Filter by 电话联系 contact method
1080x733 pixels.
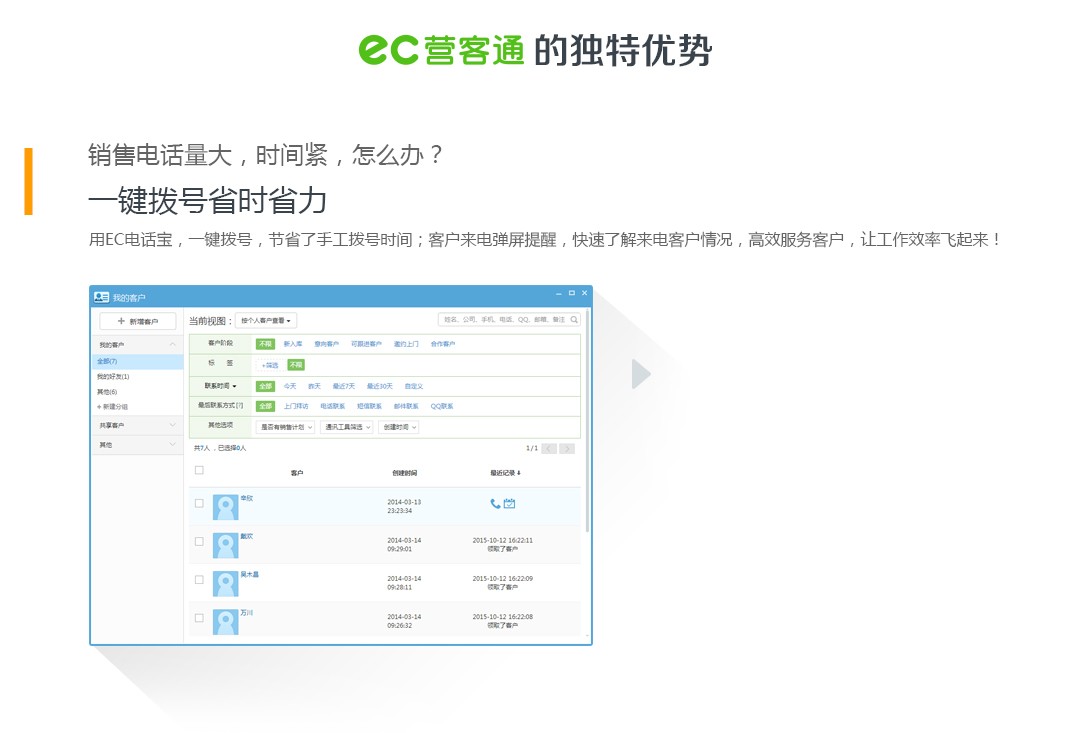tap(333, 406)
